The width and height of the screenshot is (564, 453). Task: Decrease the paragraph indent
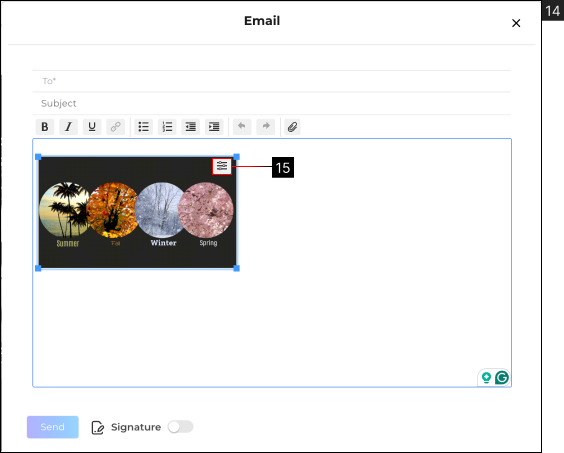pyautogui.click(x=191, y=127)
